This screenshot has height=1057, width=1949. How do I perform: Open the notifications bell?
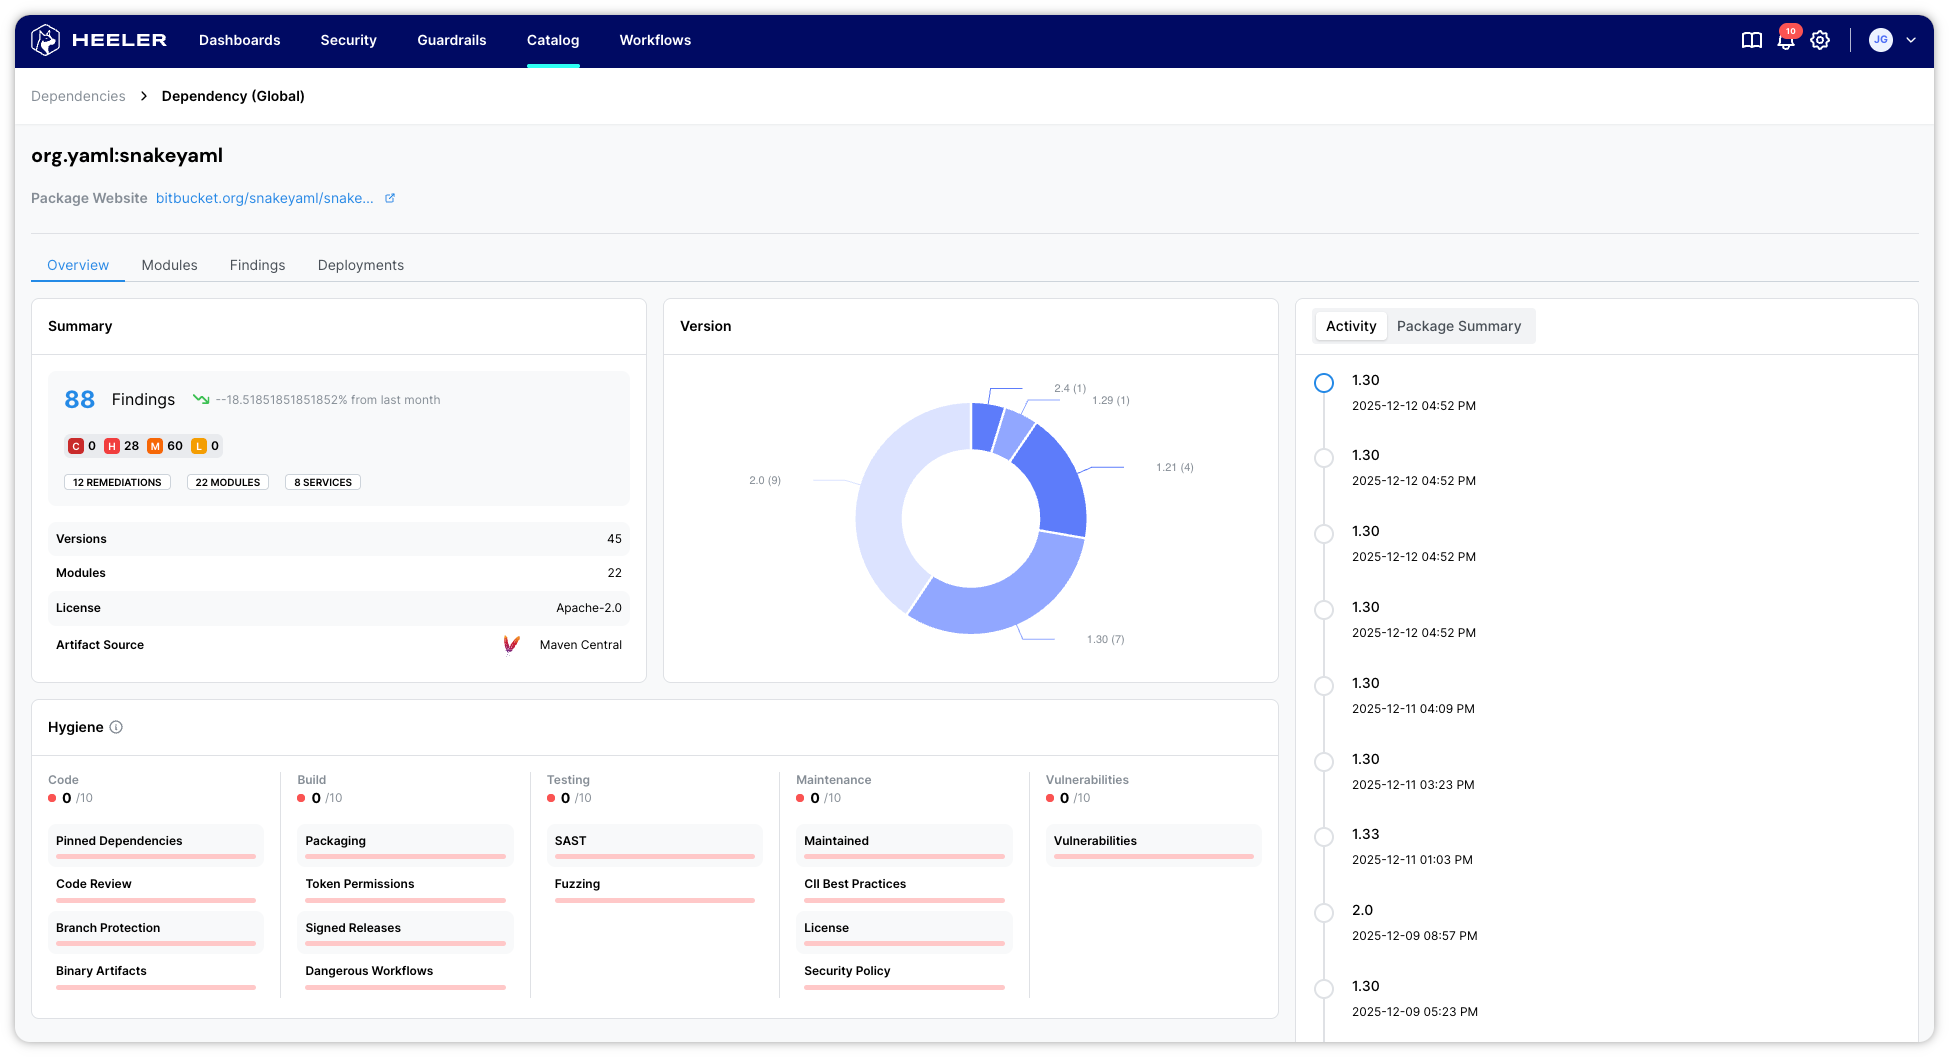coord(1785,40)
